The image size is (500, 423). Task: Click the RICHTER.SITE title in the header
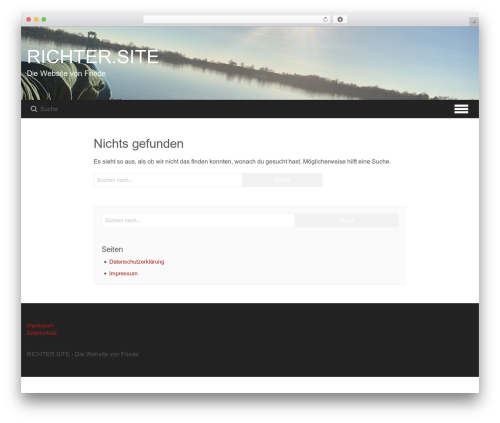pyautogui.click(x=93, y=57)
